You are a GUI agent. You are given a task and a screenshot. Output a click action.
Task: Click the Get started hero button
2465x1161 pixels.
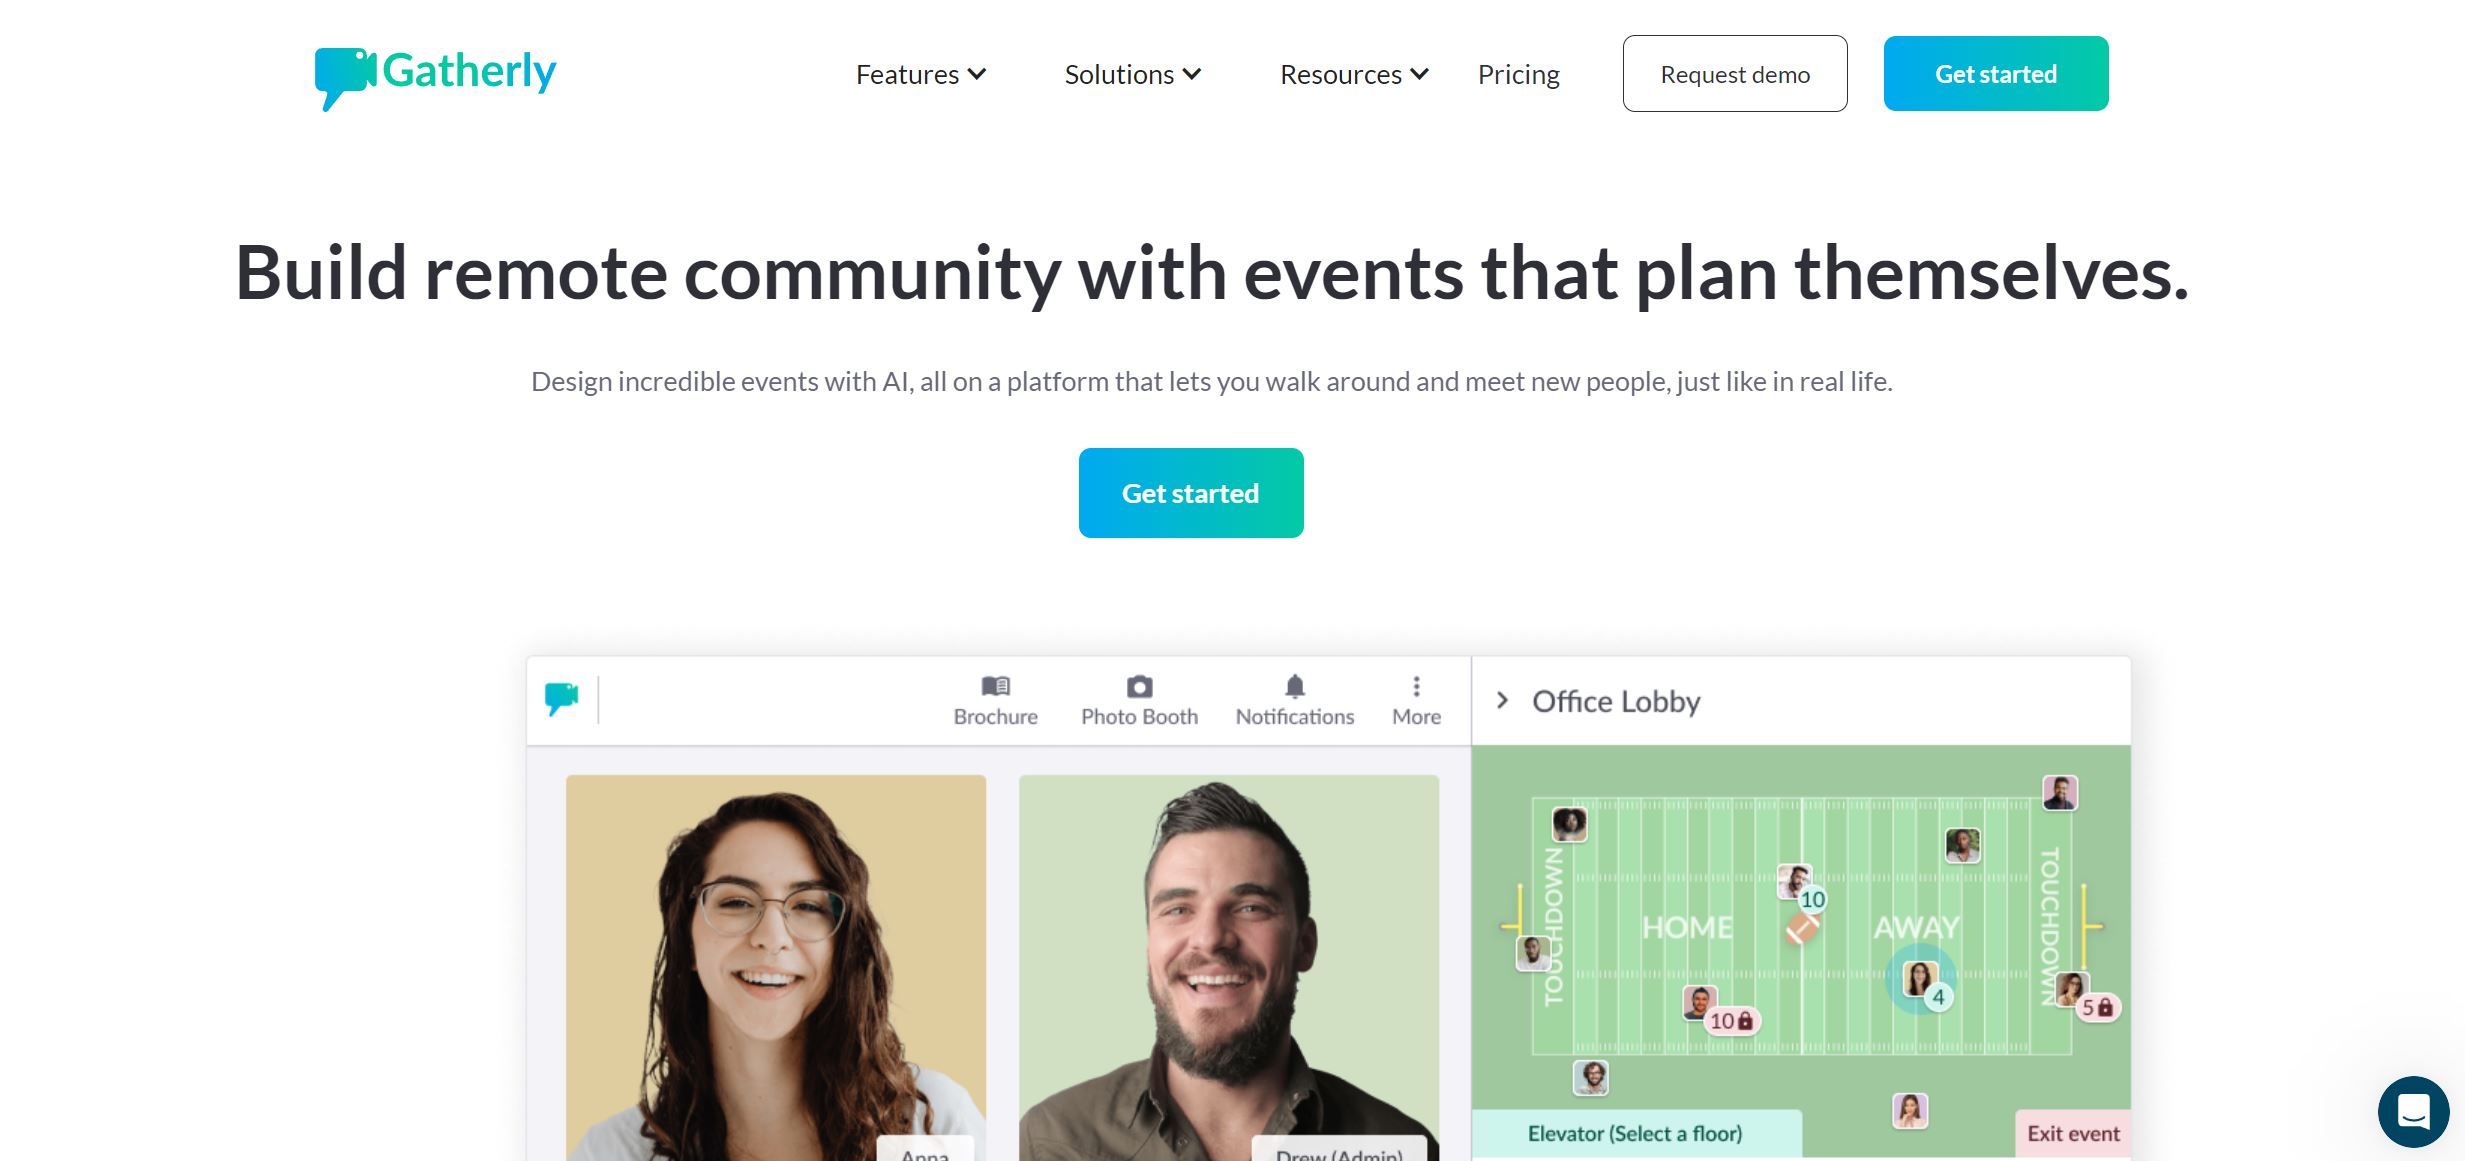[x=1190, y=493]
